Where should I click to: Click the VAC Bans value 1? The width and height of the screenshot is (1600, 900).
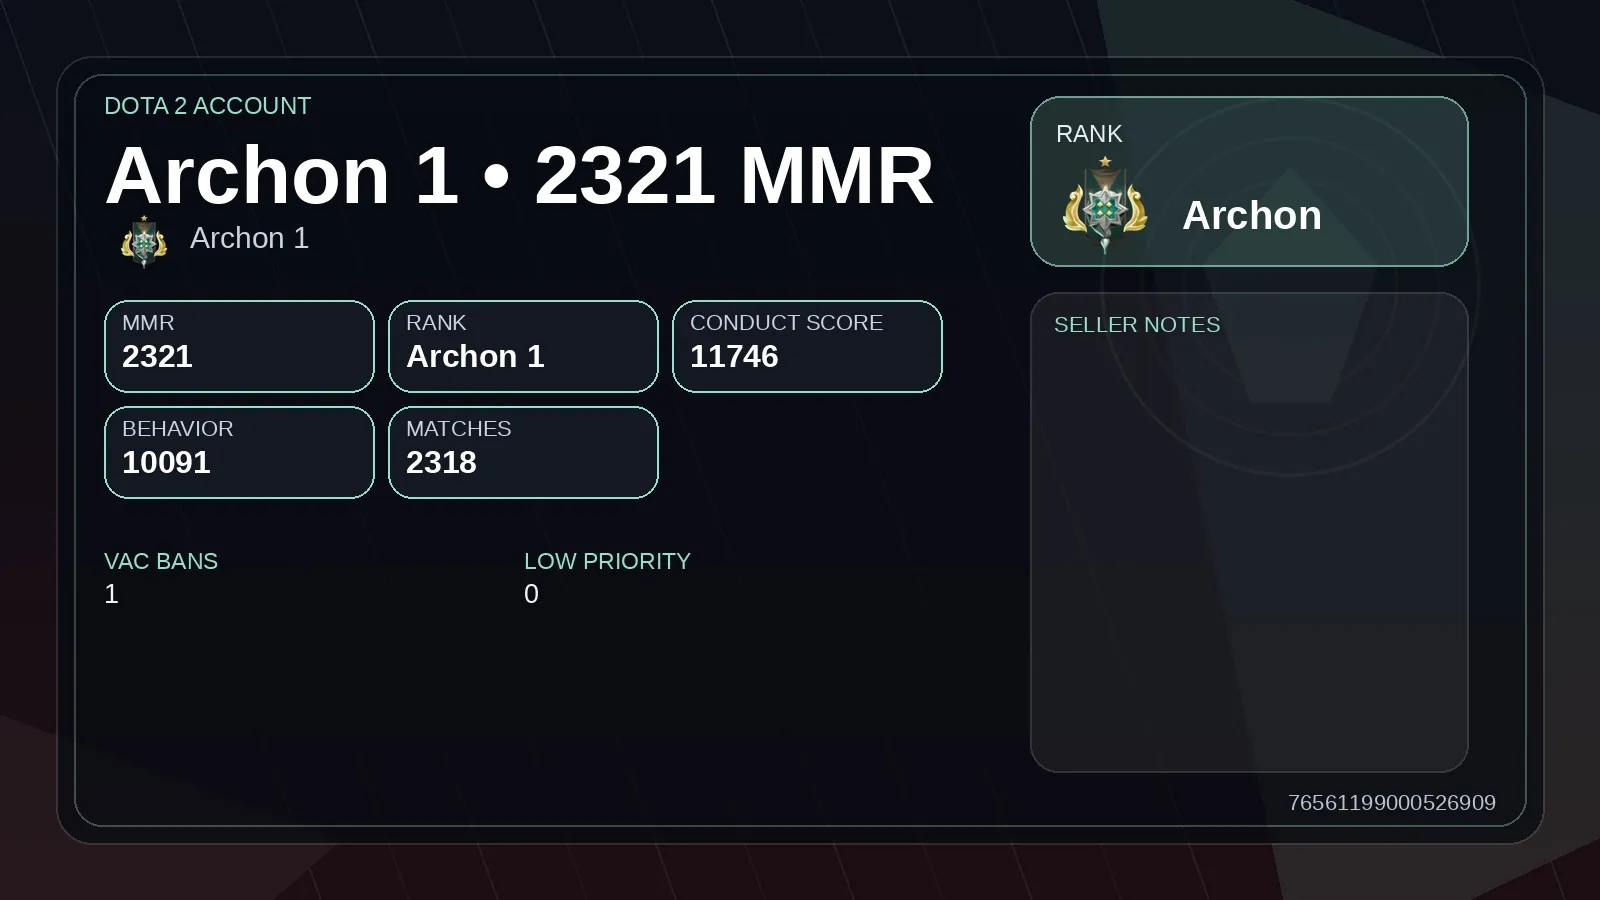pyautogui.click(x=111, y=594)
